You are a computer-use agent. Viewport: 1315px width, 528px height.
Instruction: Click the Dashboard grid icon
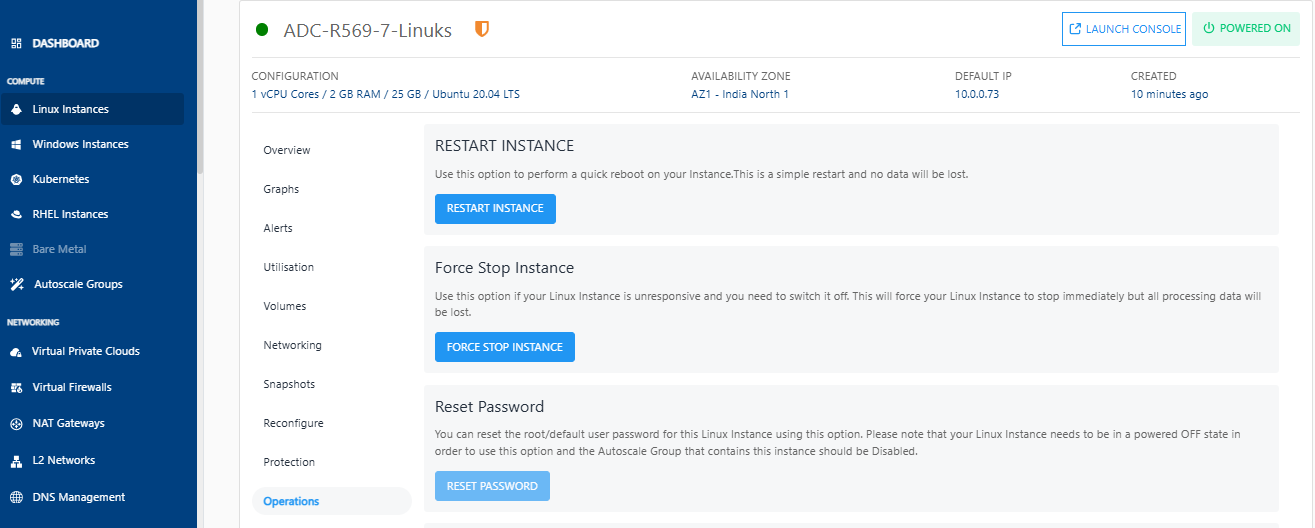16,44
